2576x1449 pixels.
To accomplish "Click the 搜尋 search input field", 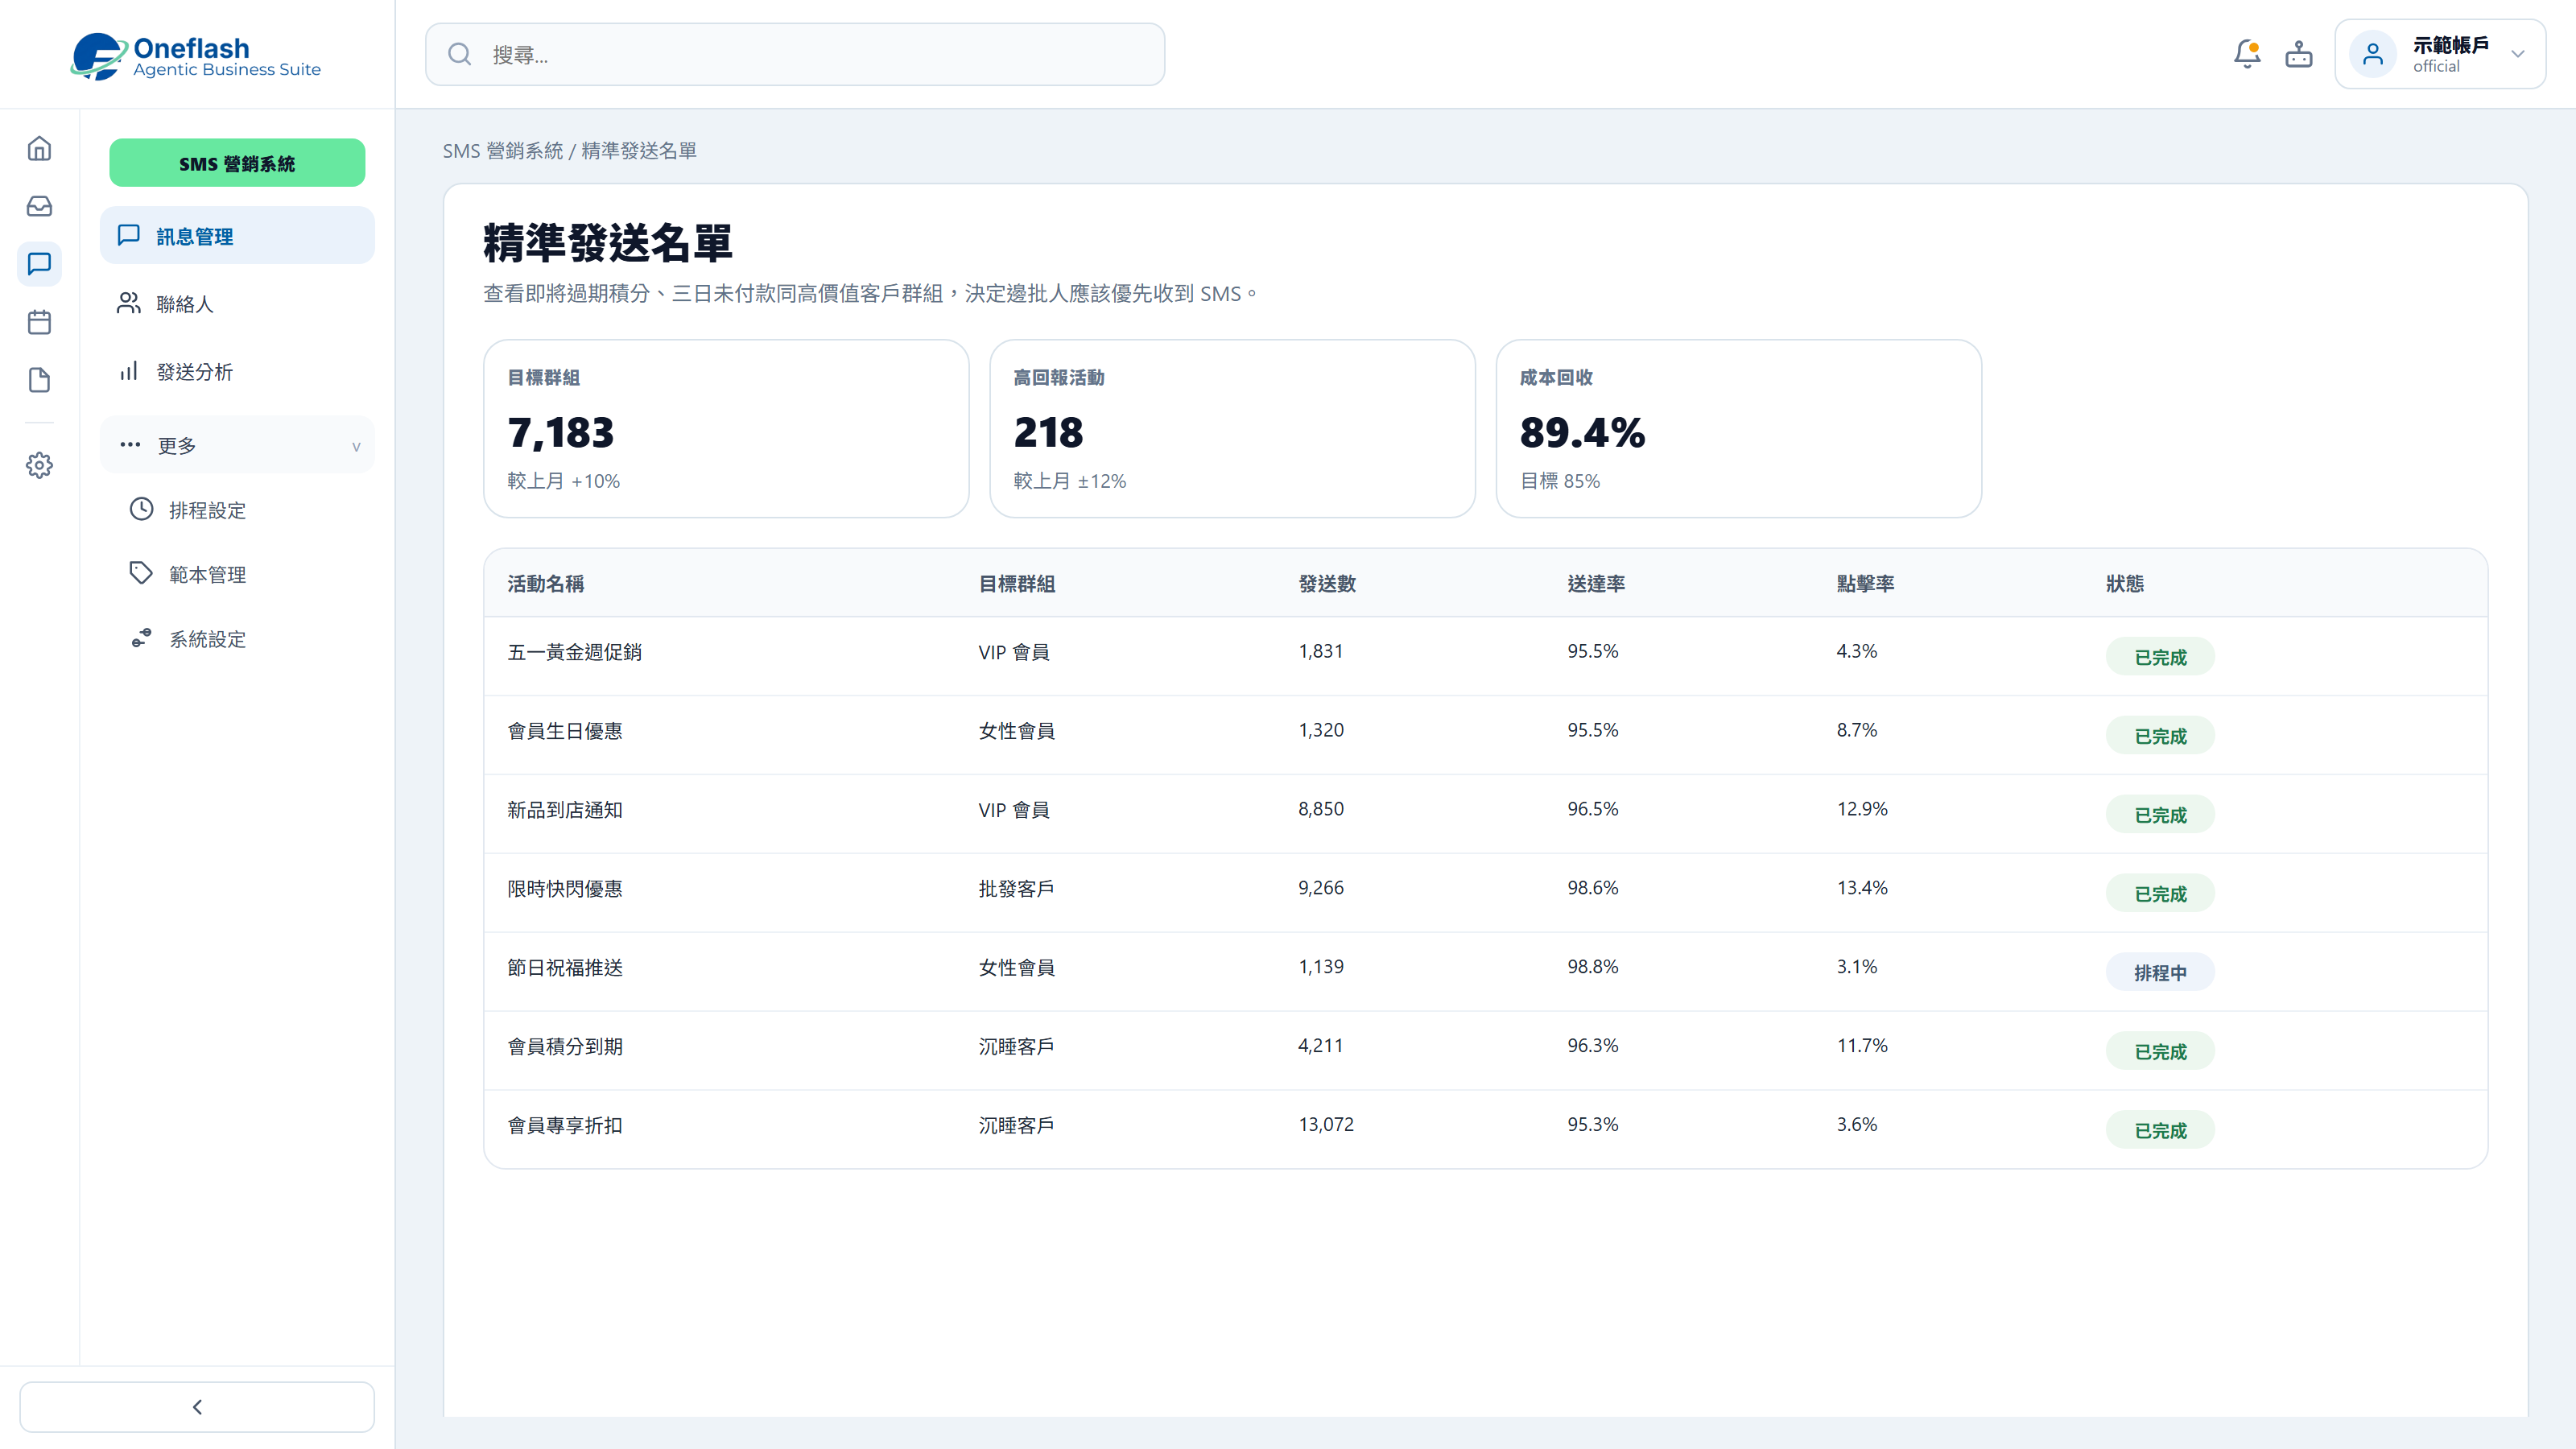I will click(x=795, y=55).
